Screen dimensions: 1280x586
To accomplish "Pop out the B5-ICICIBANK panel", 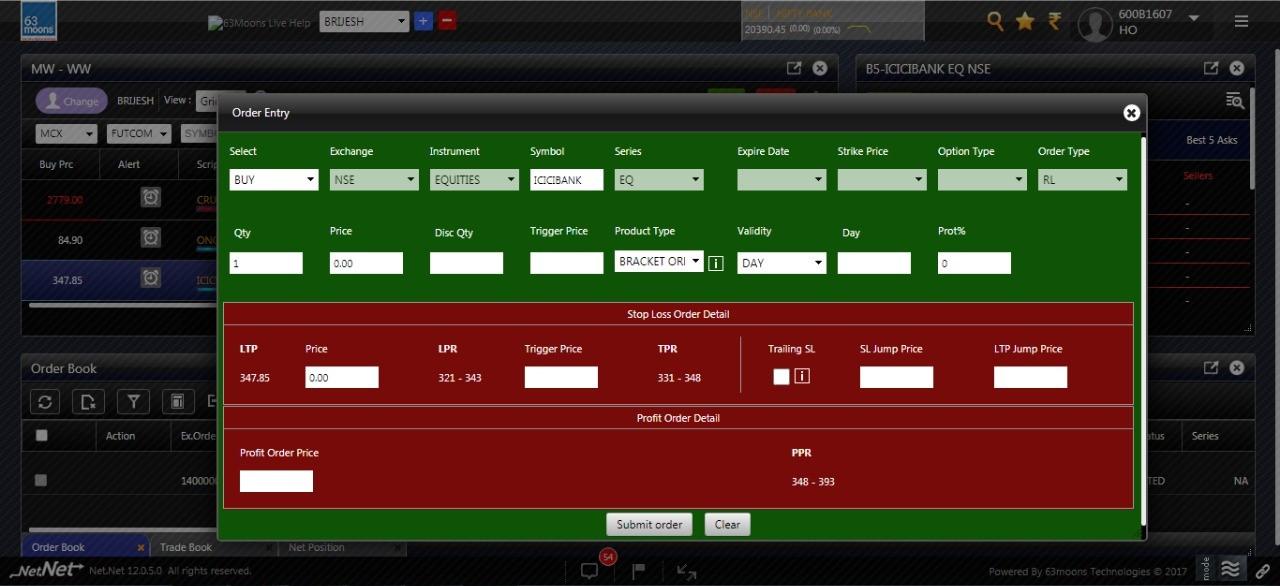I will tap(1211, 68).
